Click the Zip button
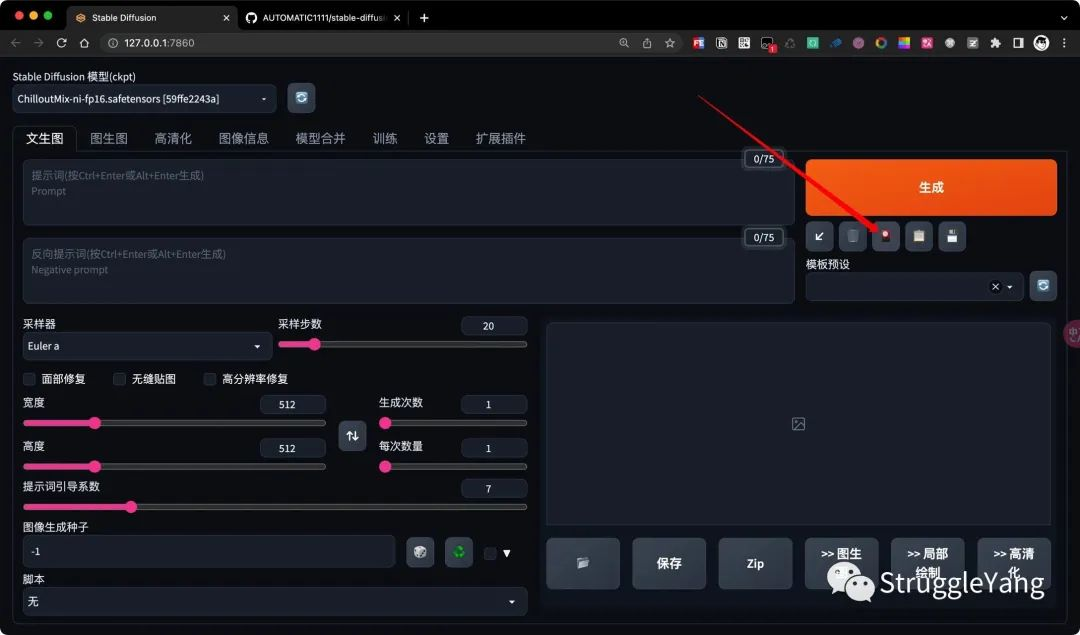Viewport: 1080px width, 635px height. 755,563
